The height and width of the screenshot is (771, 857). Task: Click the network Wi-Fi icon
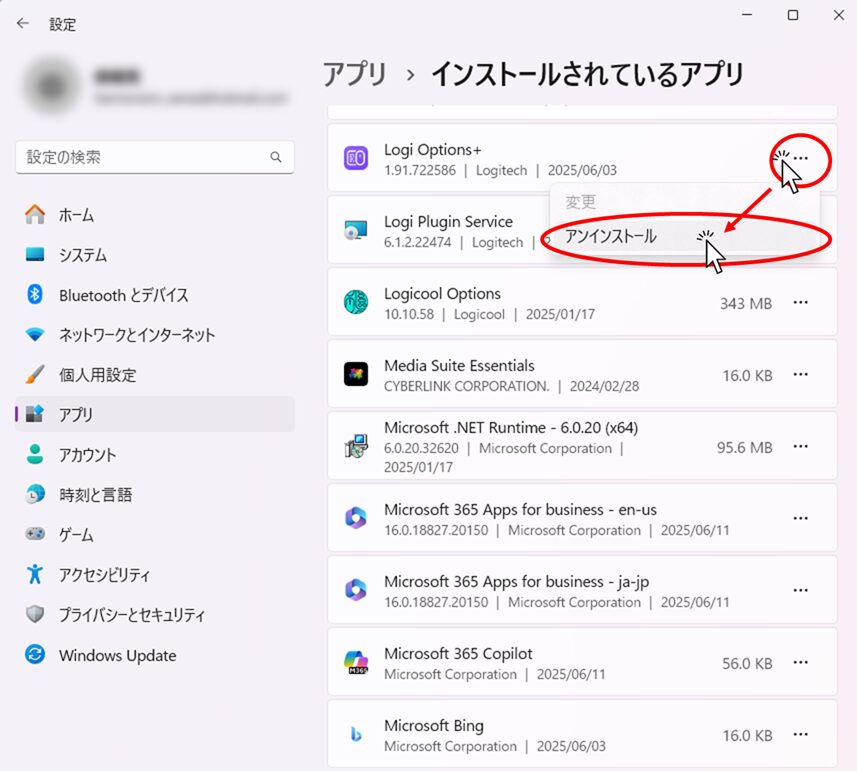point(35,334)
